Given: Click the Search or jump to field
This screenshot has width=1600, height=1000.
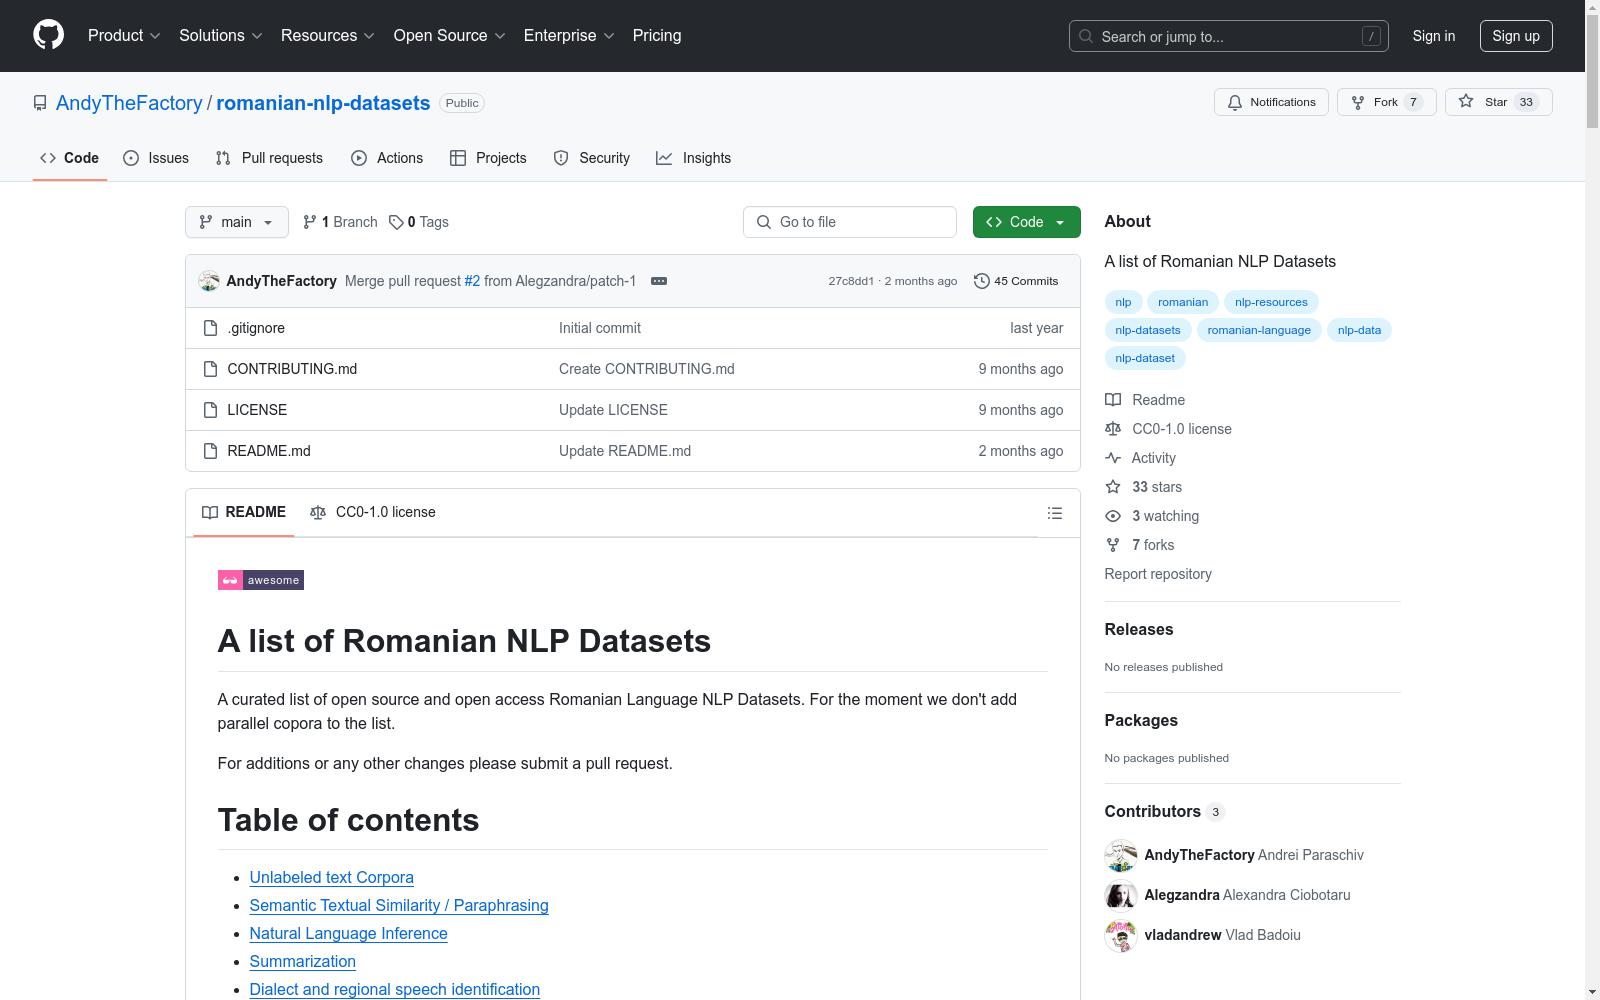Looking at the screenshot, I should point(1229,36).
